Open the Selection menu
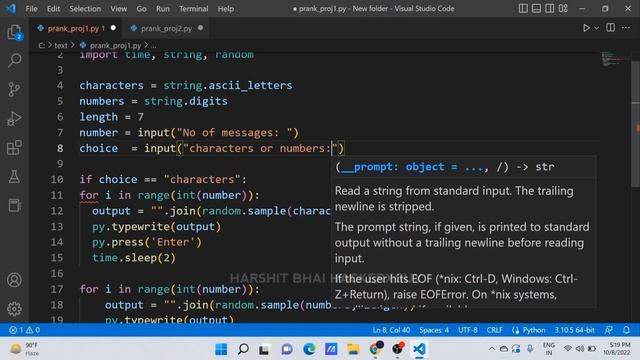Viewport: 640px width, 360px height. pos(85,9)
